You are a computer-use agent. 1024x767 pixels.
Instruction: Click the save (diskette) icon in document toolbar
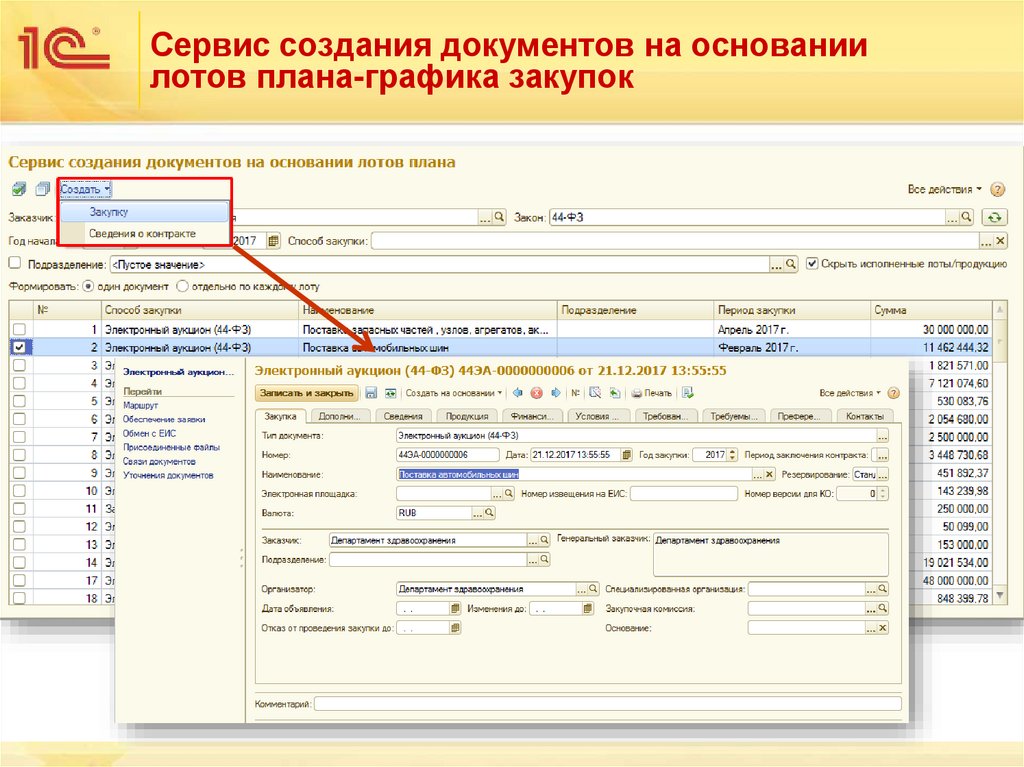tap(371, 392)
